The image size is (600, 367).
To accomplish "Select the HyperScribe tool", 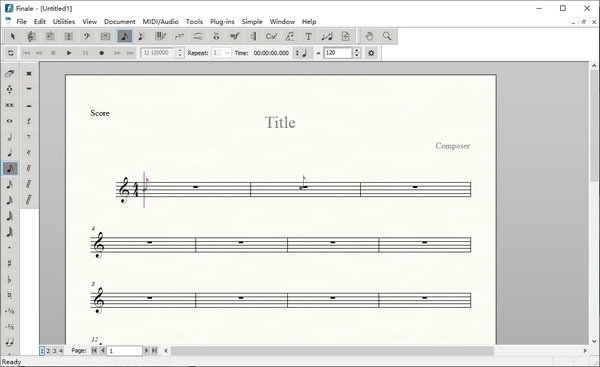I will point(160,36).
